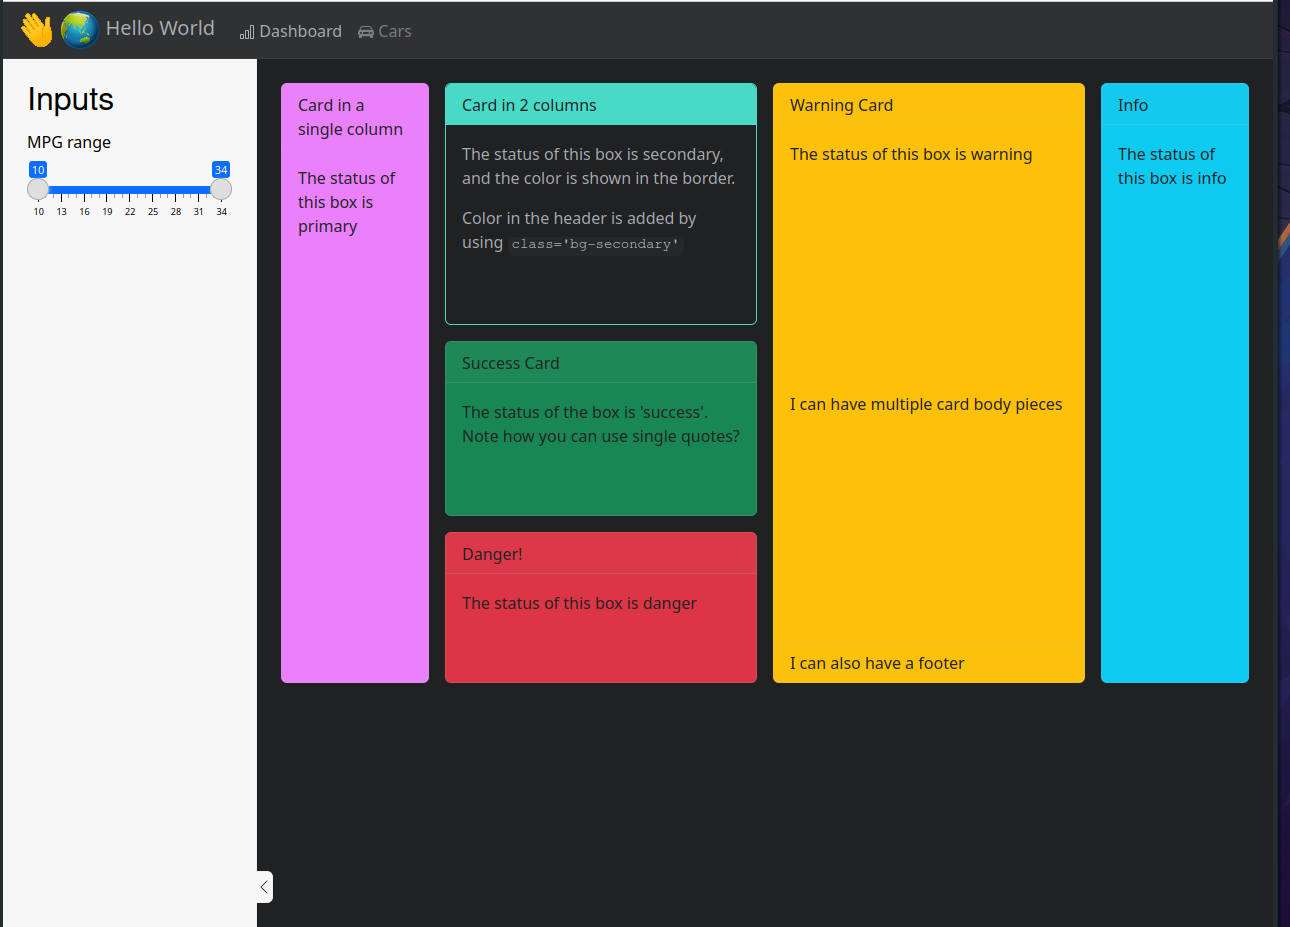The height and width of the screenshot is (927, 1290).
Task: Click the right MPG range slider handle
Action: [x=221, y=189]
